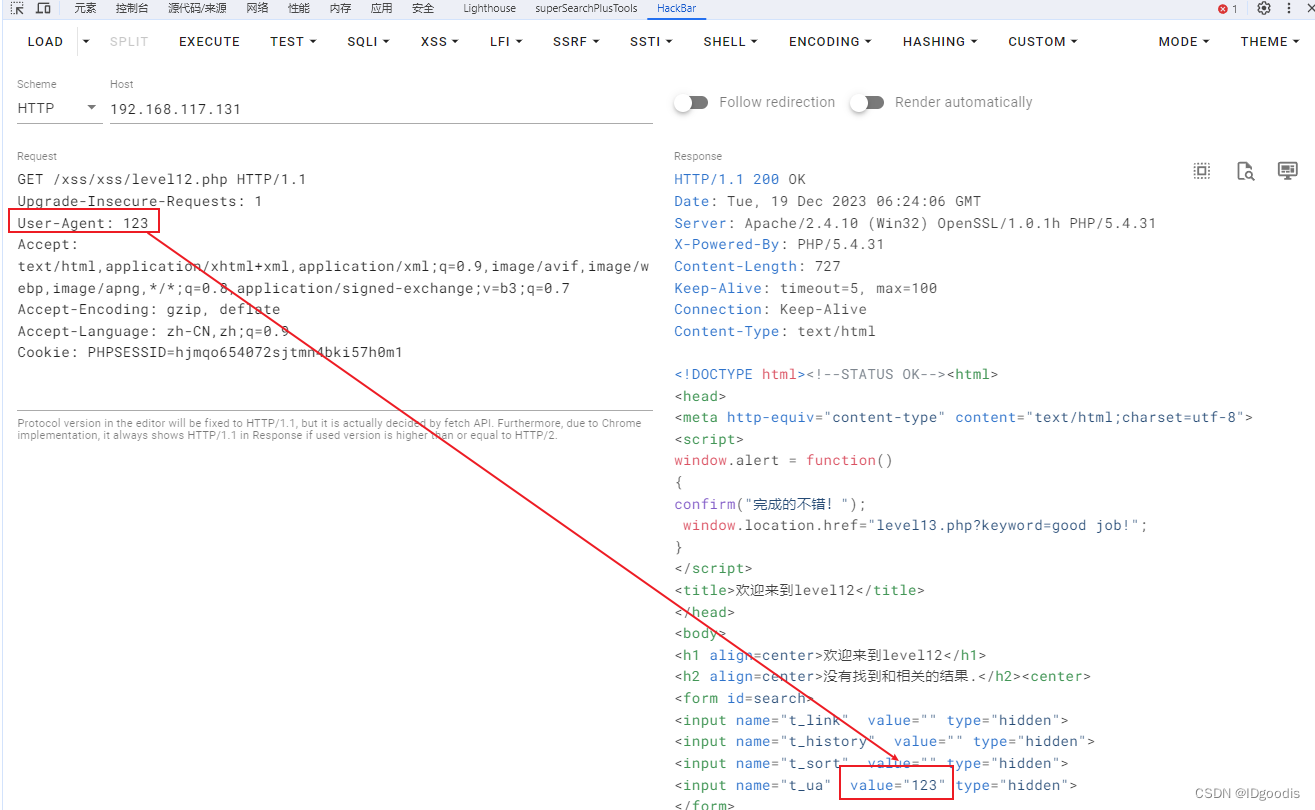
Task: Open DevTools settings gear
Action: click(x=1264, y=8)
